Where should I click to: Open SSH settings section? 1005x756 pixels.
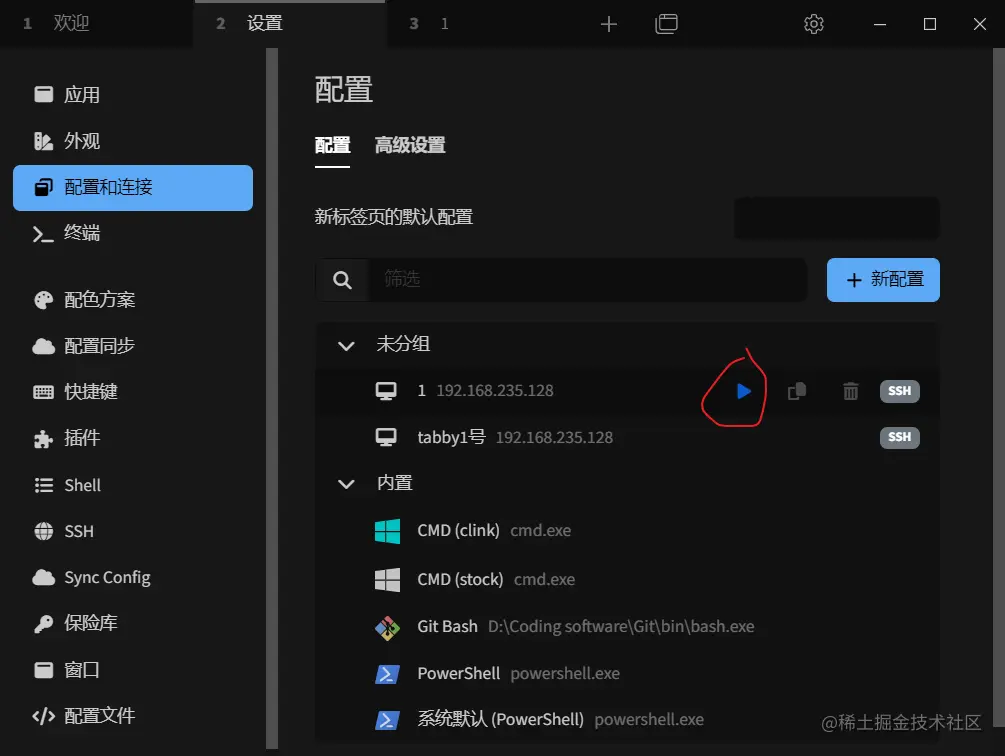pyautogui.click(x=133, y=531)
